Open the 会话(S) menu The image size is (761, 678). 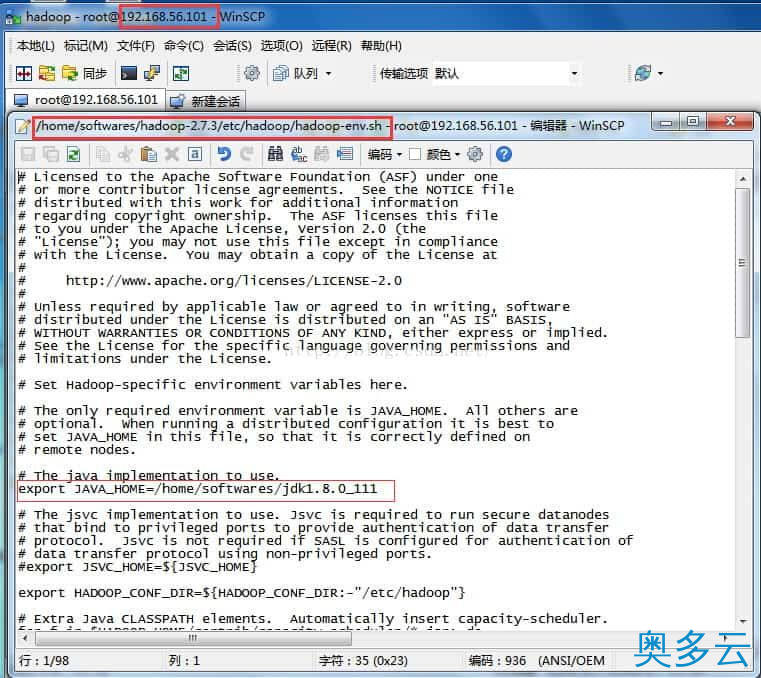pos(232,46)
